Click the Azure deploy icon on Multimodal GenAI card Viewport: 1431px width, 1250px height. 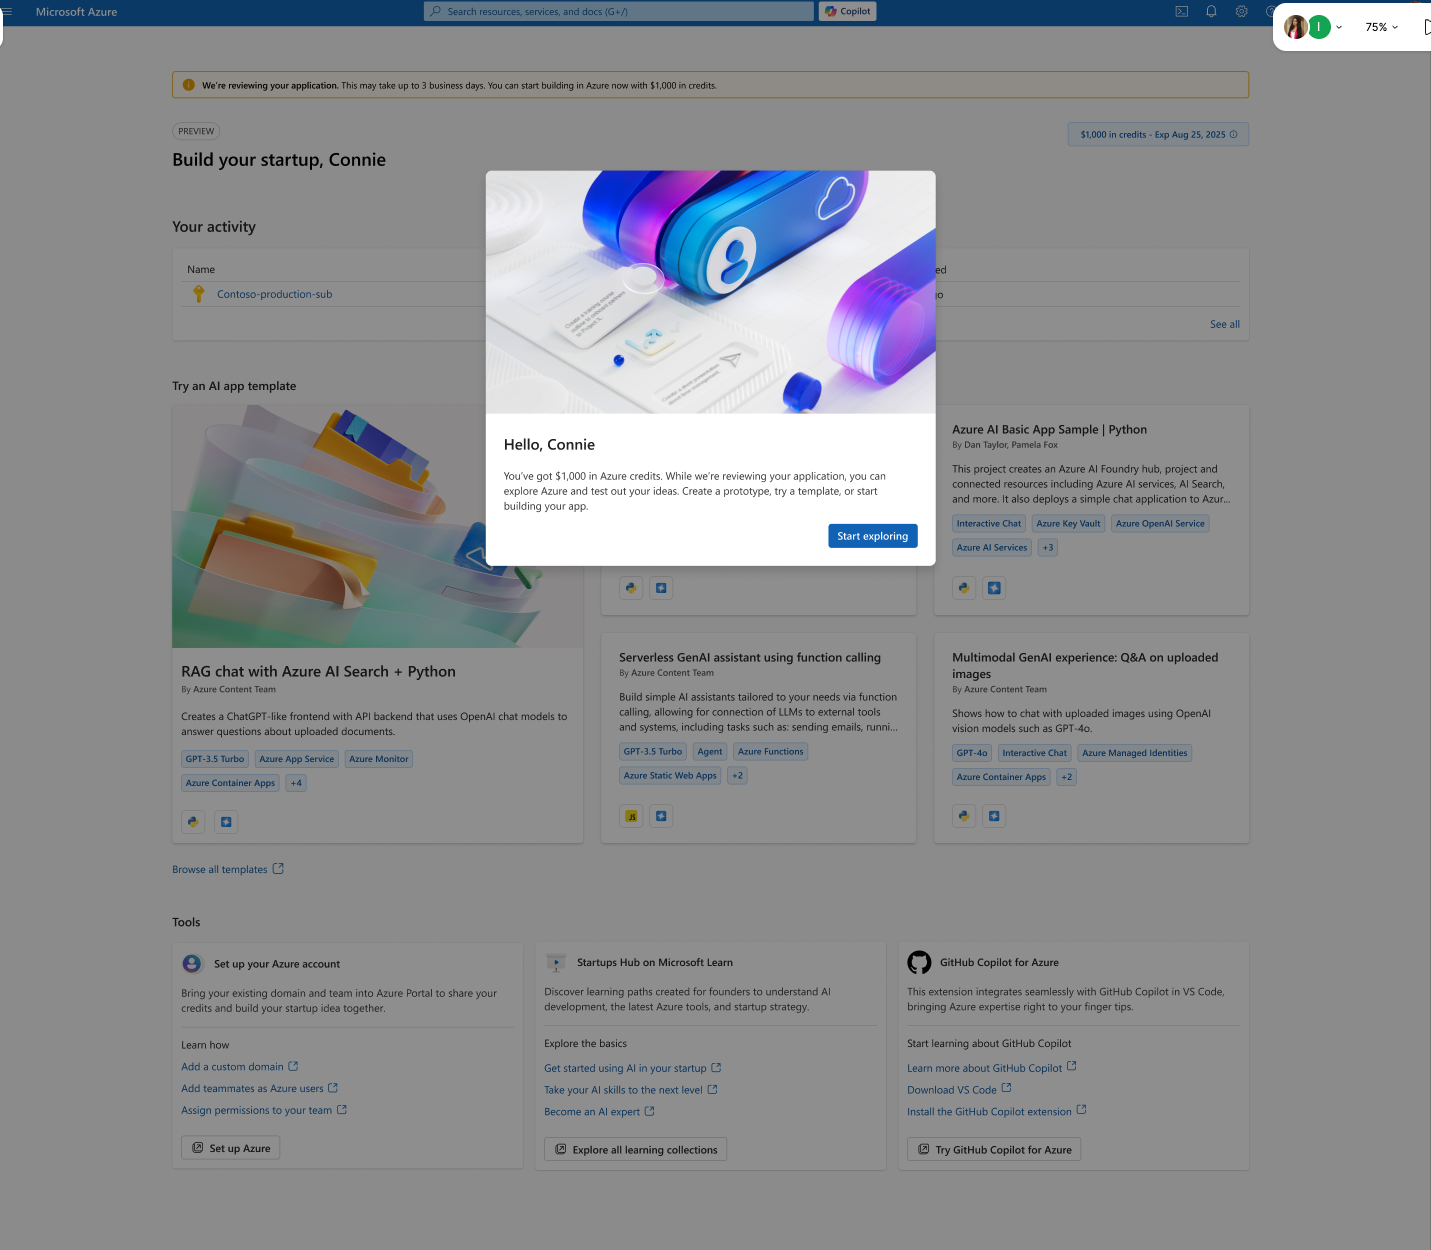994,816
